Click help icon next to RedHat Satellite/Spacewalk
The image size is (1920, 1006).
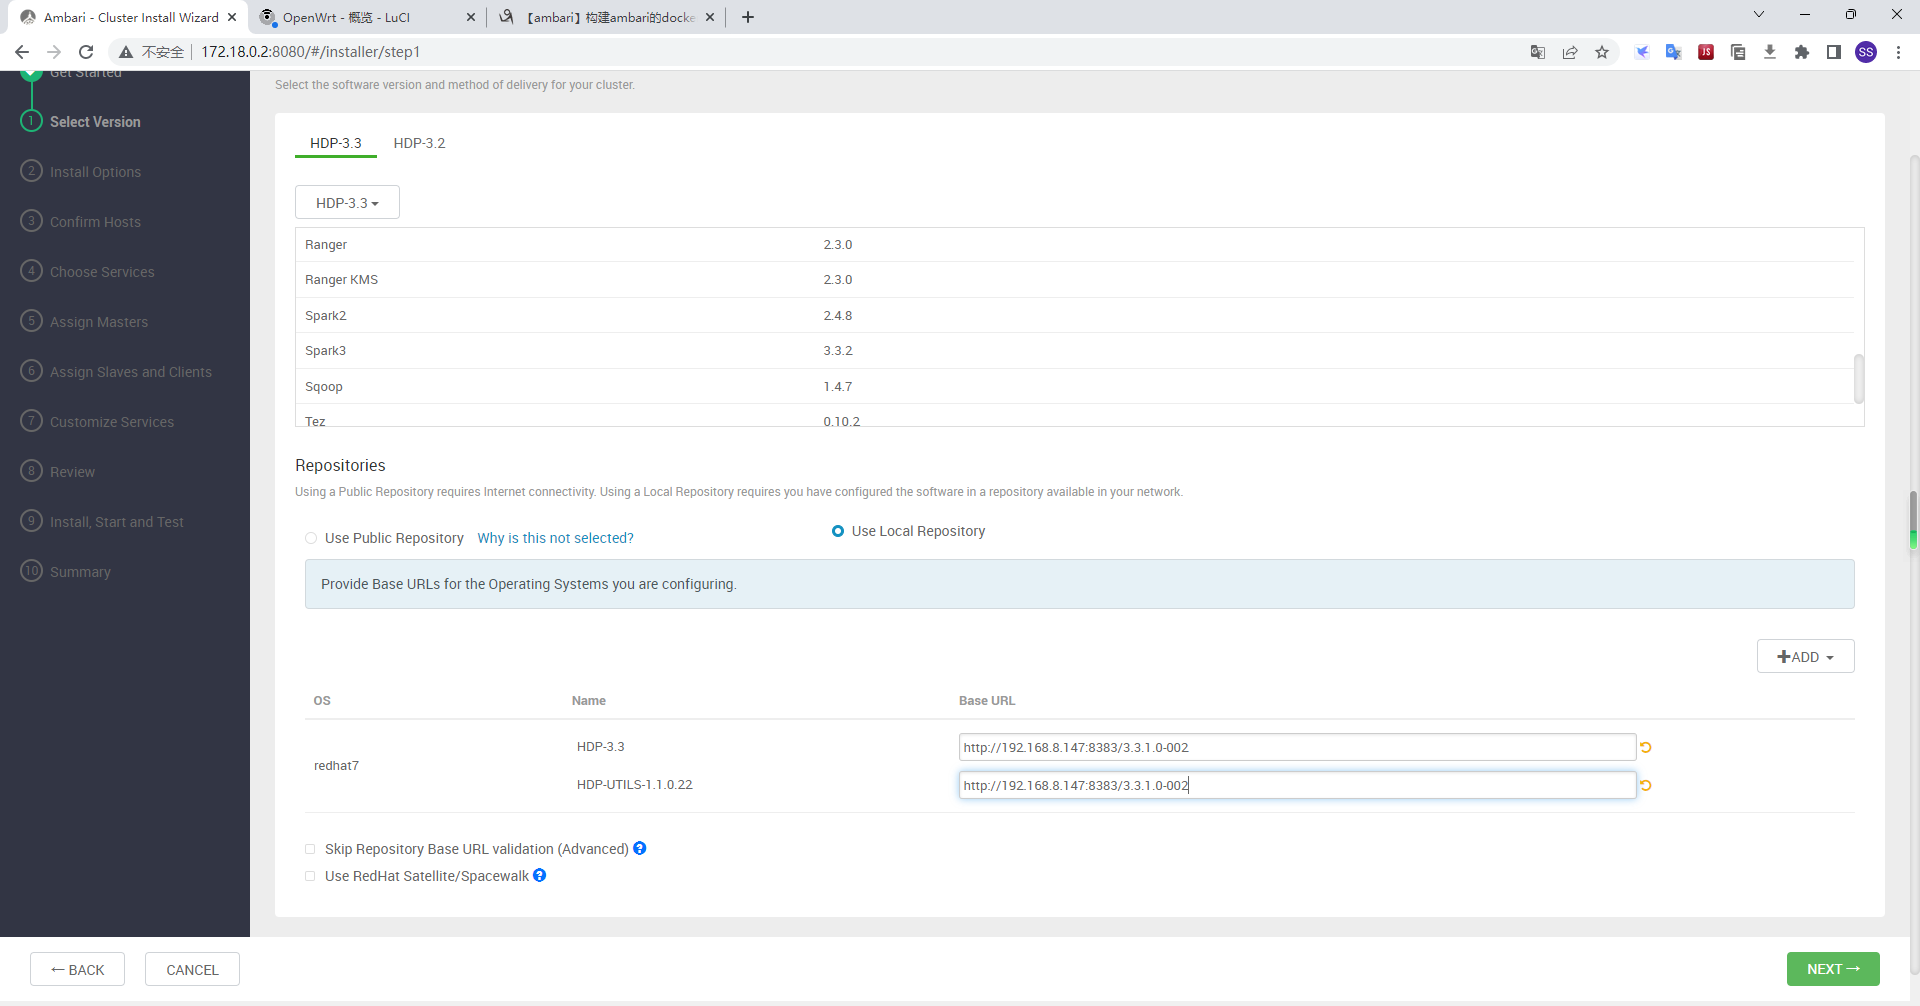tap(540, 875)
